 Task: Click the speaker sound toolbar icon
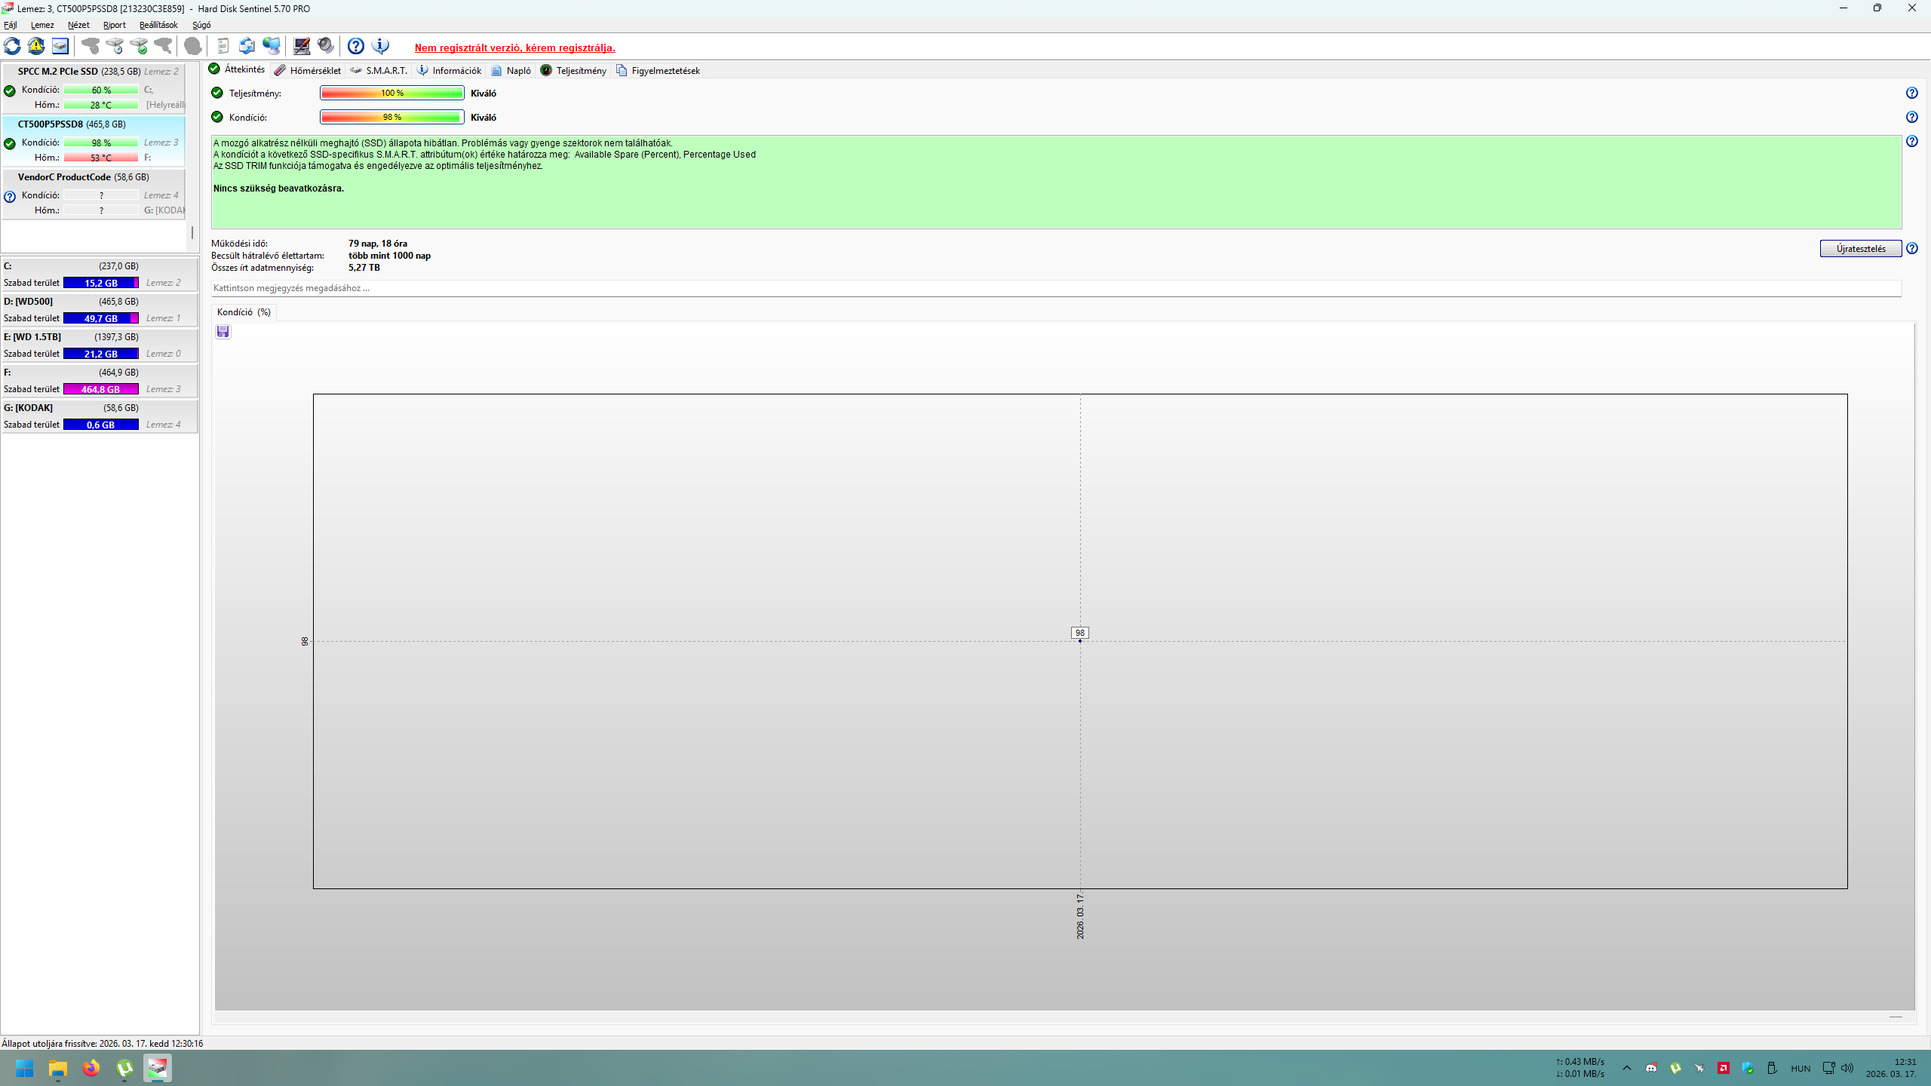coord(326,46)
